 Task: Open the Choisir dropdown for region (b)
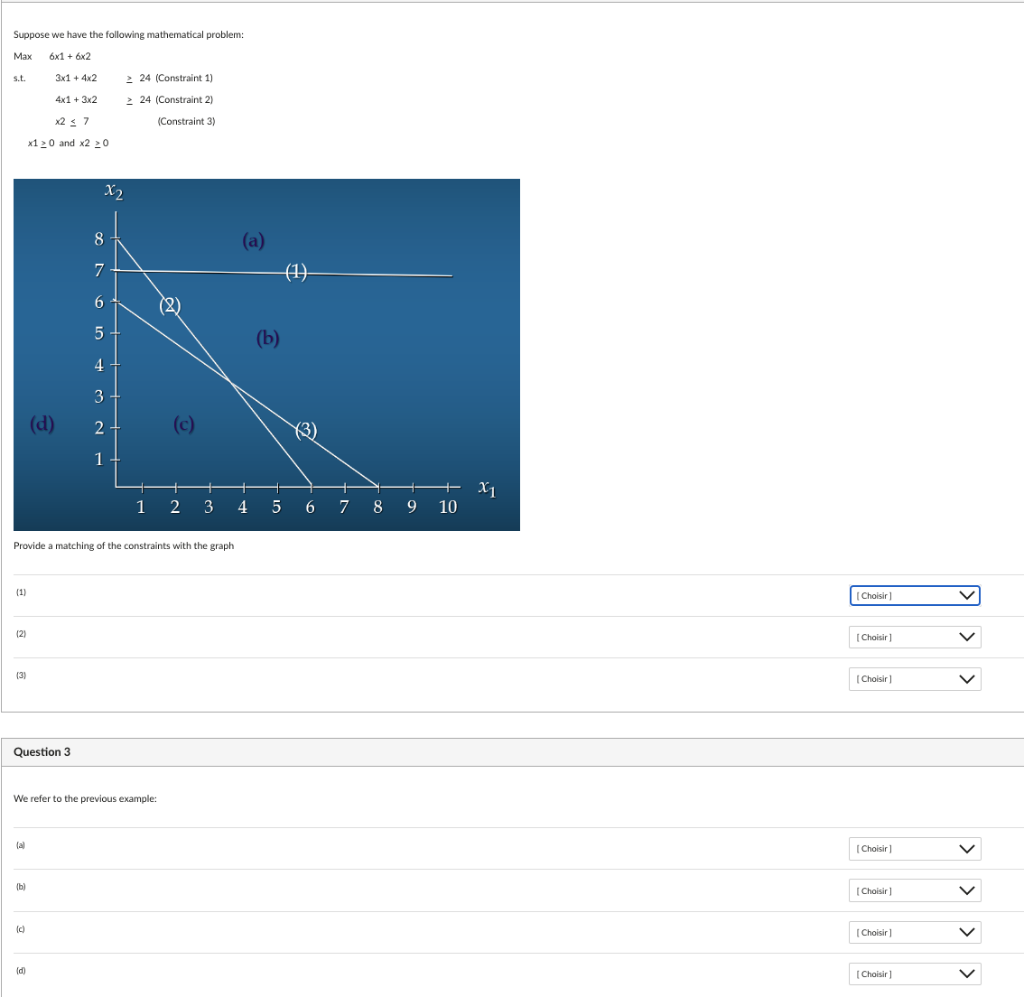914,891
